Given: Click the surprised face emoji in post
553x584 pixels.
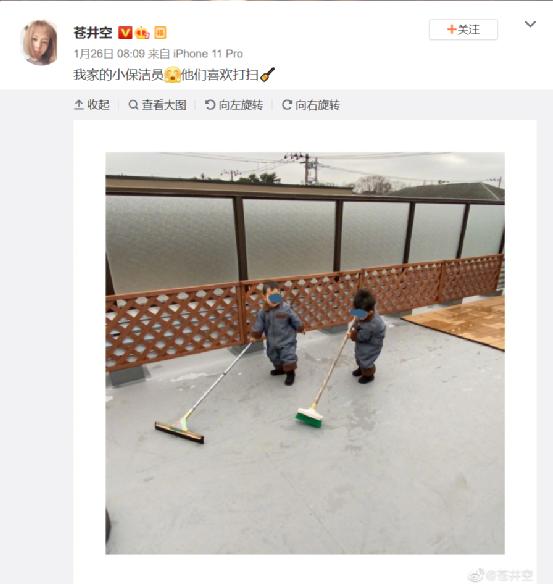Looking at the screenshot, I should [x=172, y=74].
